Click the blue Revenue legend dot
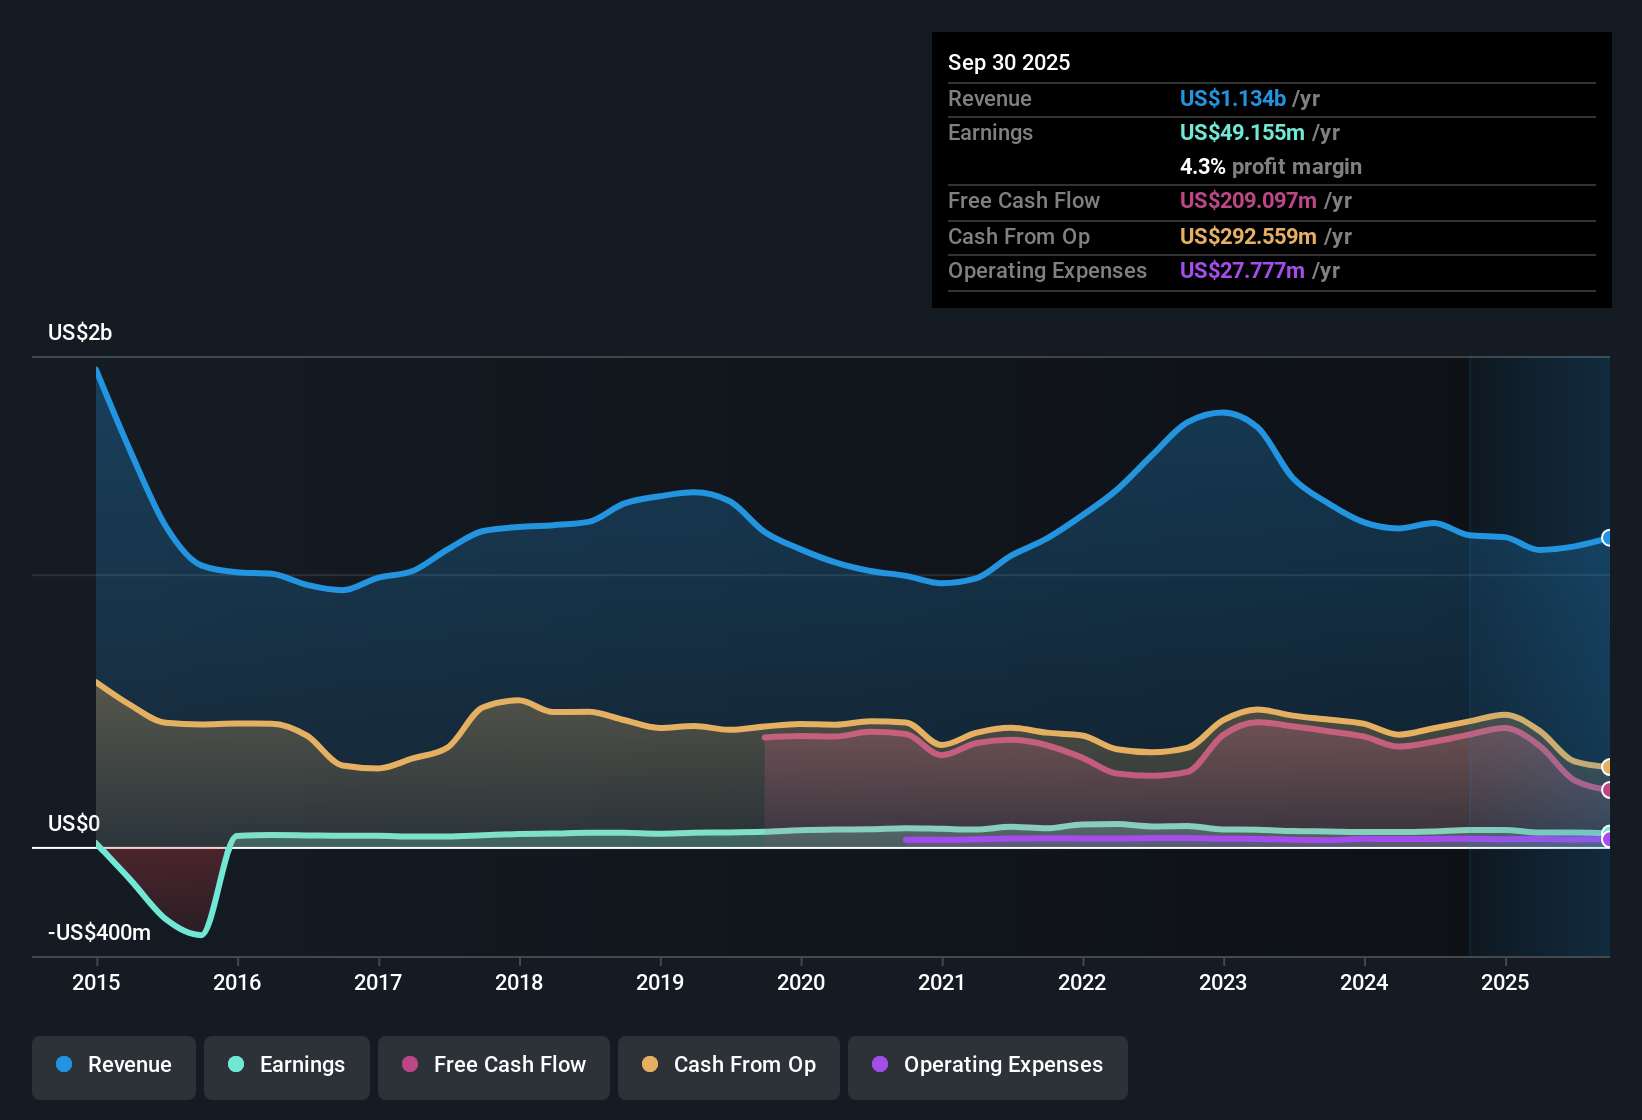 click(65, 1065)
